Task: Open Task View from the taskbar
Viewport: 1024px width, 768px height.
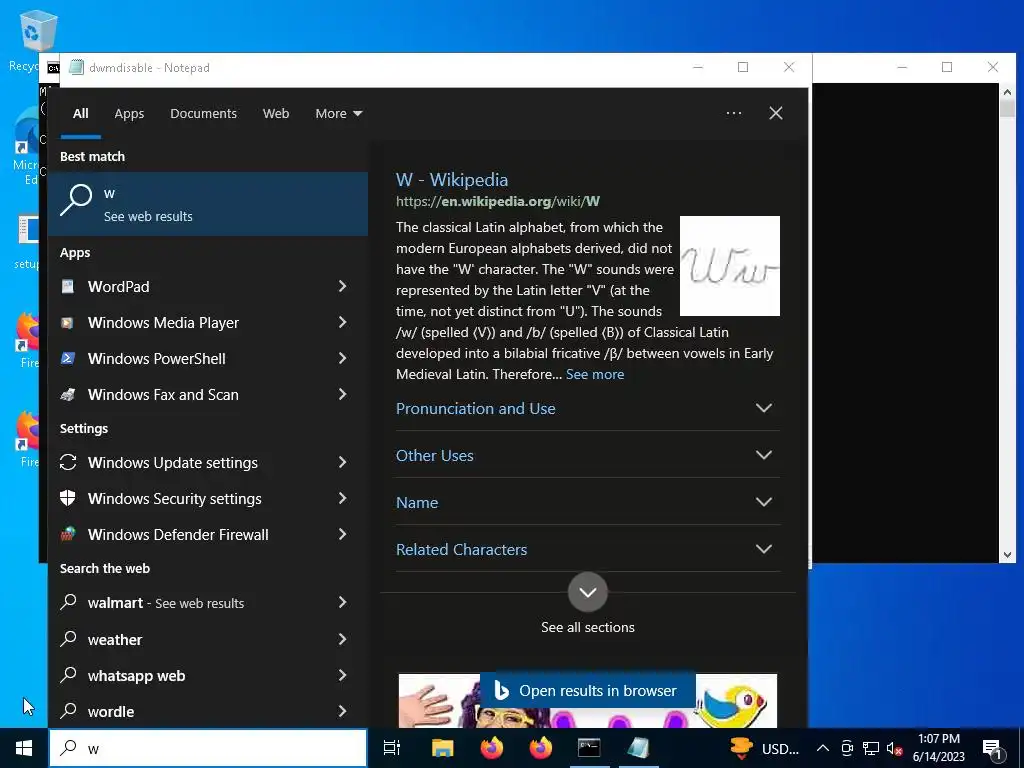Action: [x=392, y=748]
